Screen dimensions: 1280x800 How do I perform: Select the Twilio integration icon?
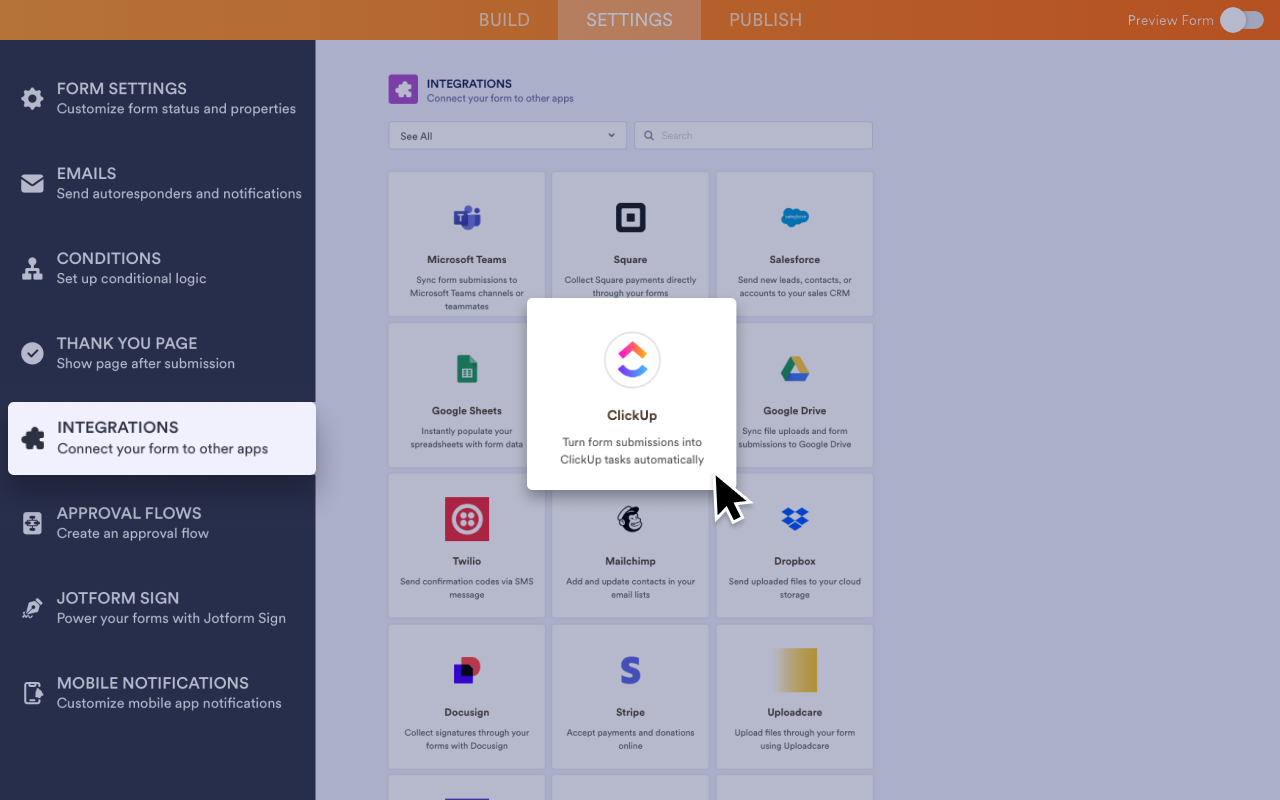coord(466,519)
